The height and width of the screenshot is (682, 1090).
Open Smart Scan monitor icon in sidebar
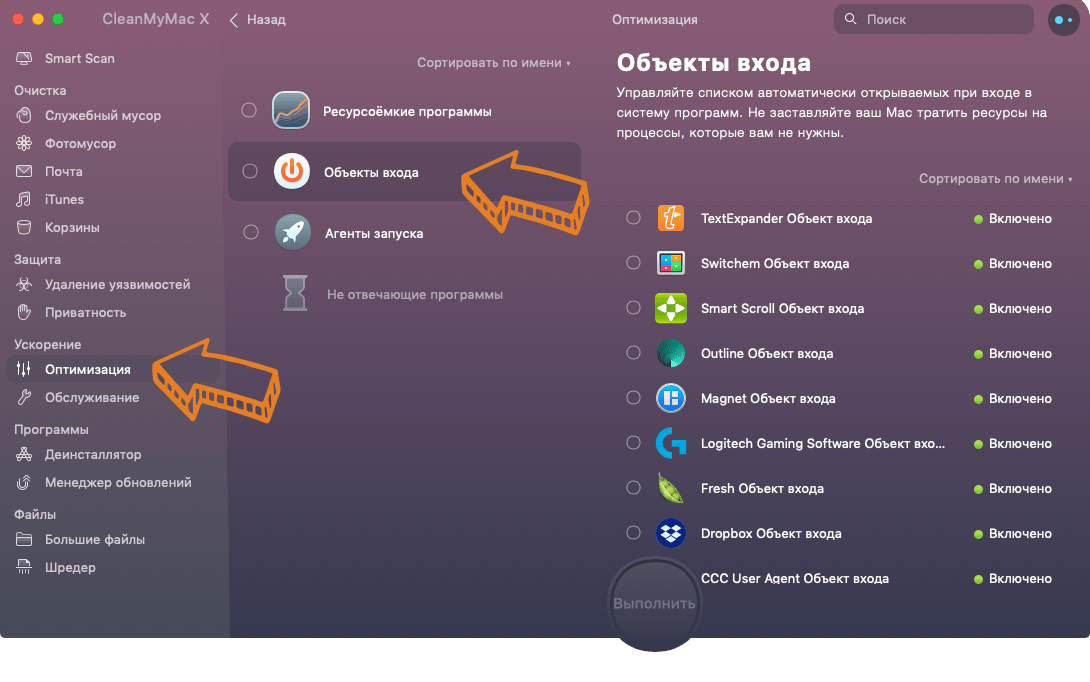tap(24, 58)
